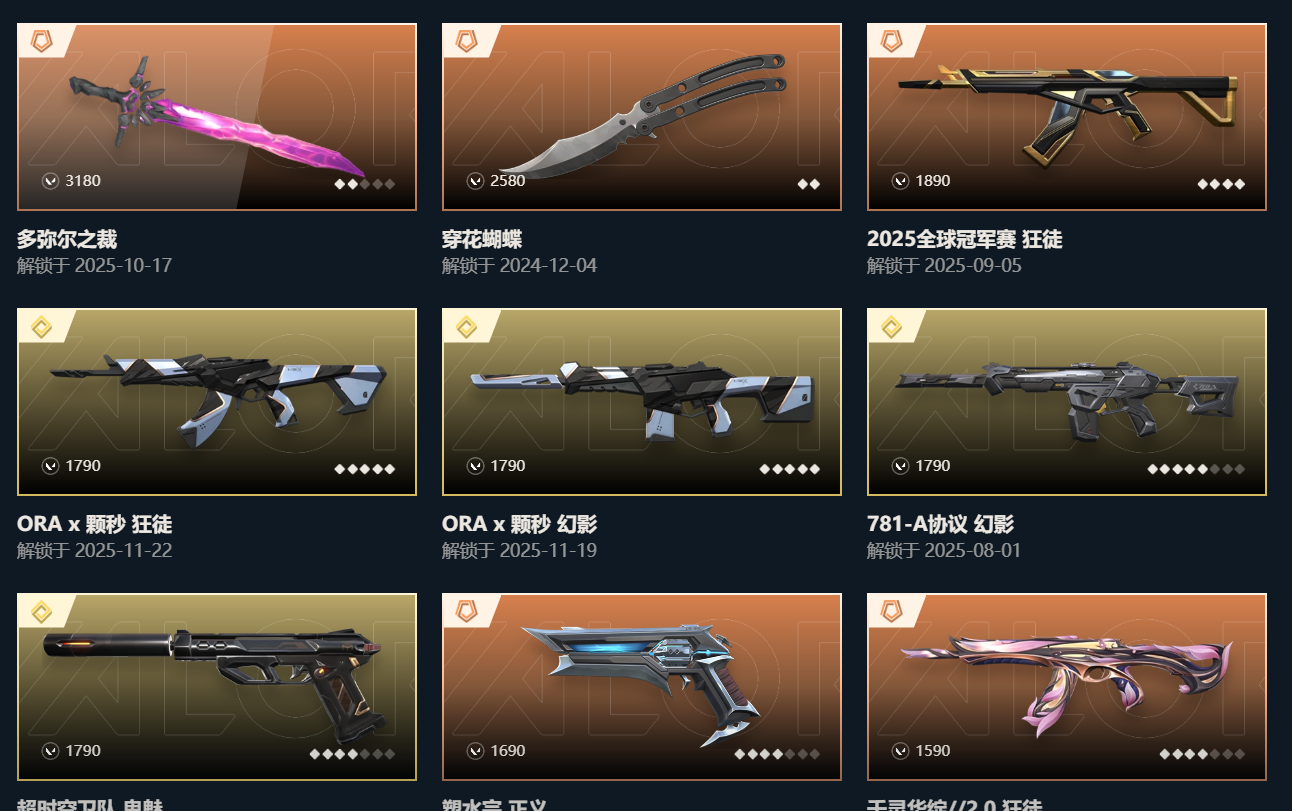Click the currency icon beside the 1690 price
The width and height of the screenshot is (1292, 811).
475,751
